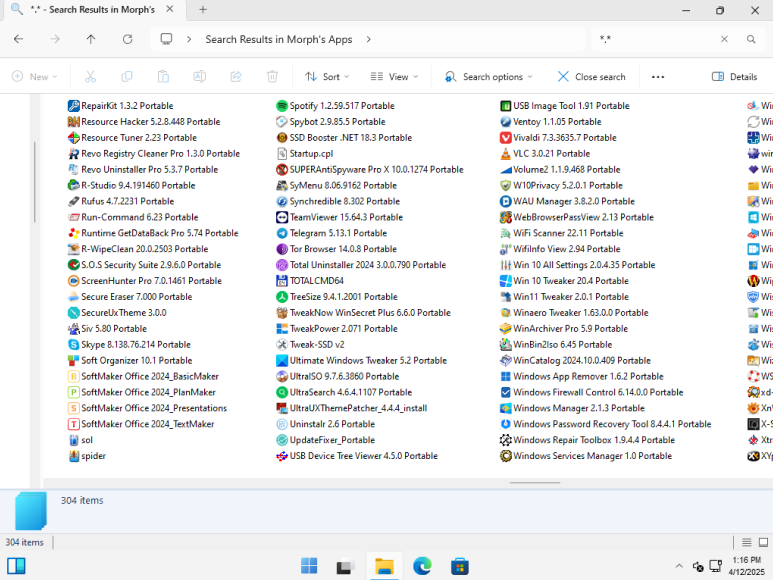Open the View dropdown menu

395,77
